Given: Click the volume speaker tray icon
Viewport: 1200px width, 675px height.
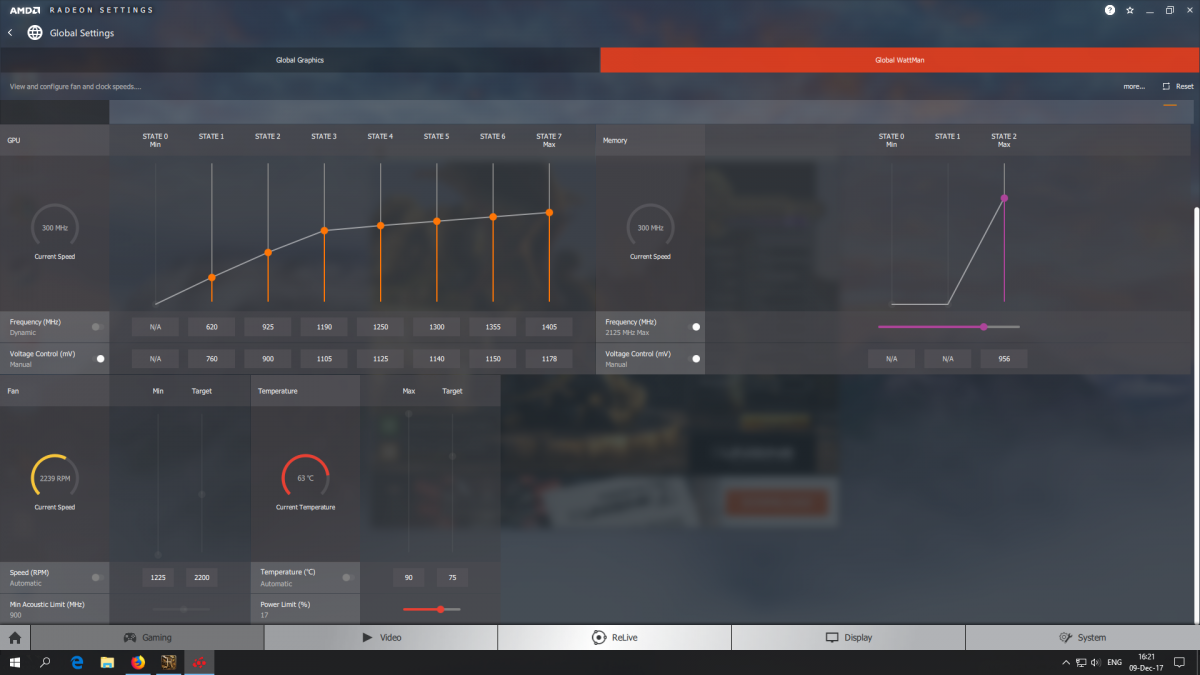Looking at the screenshot, I should point(1096,662).
